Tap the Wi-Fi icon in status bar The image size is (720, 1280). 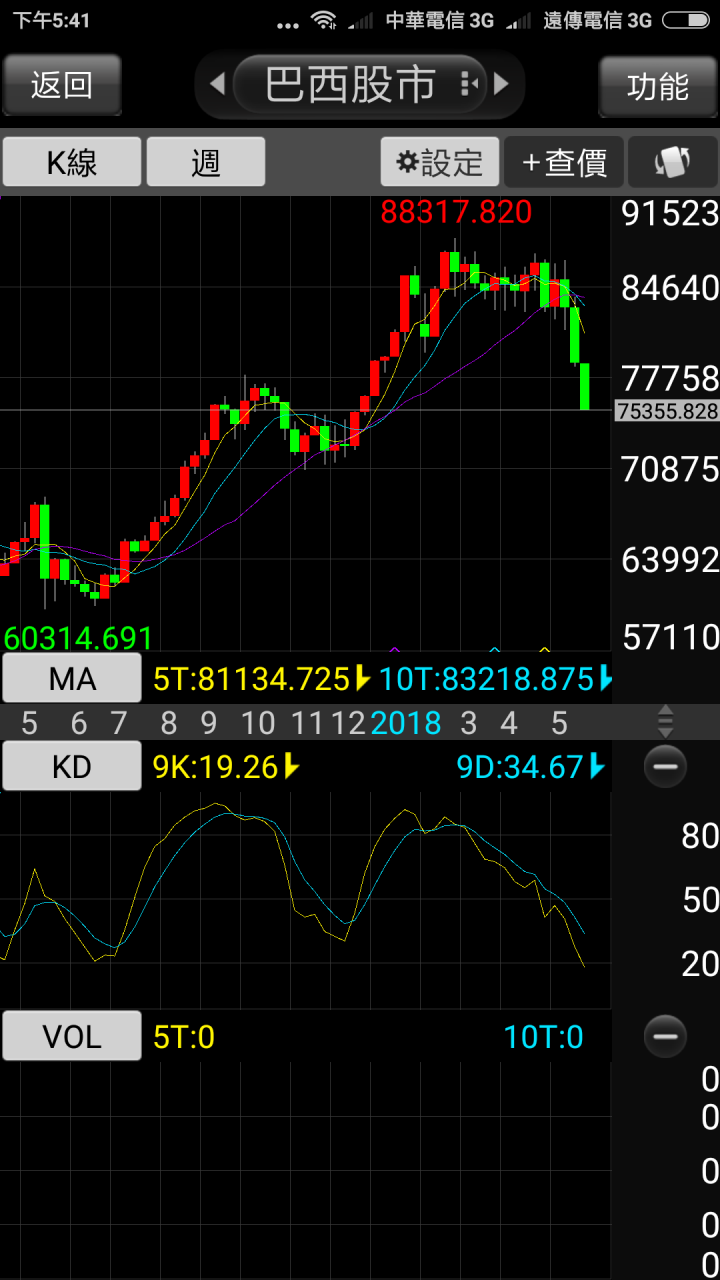[323, 20]
